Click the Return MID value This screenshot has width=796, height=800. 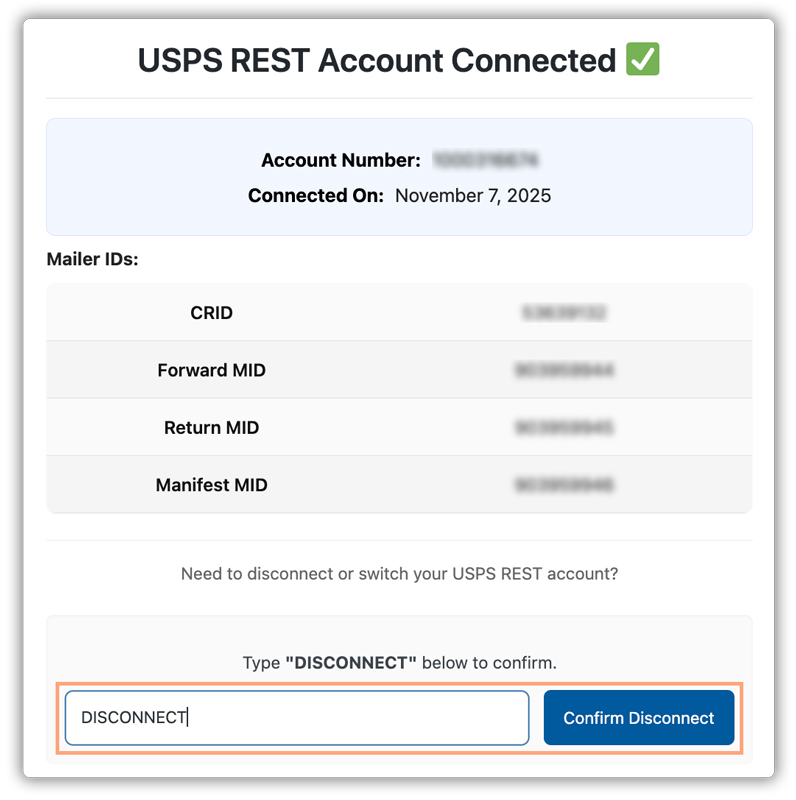pos(565,427)
